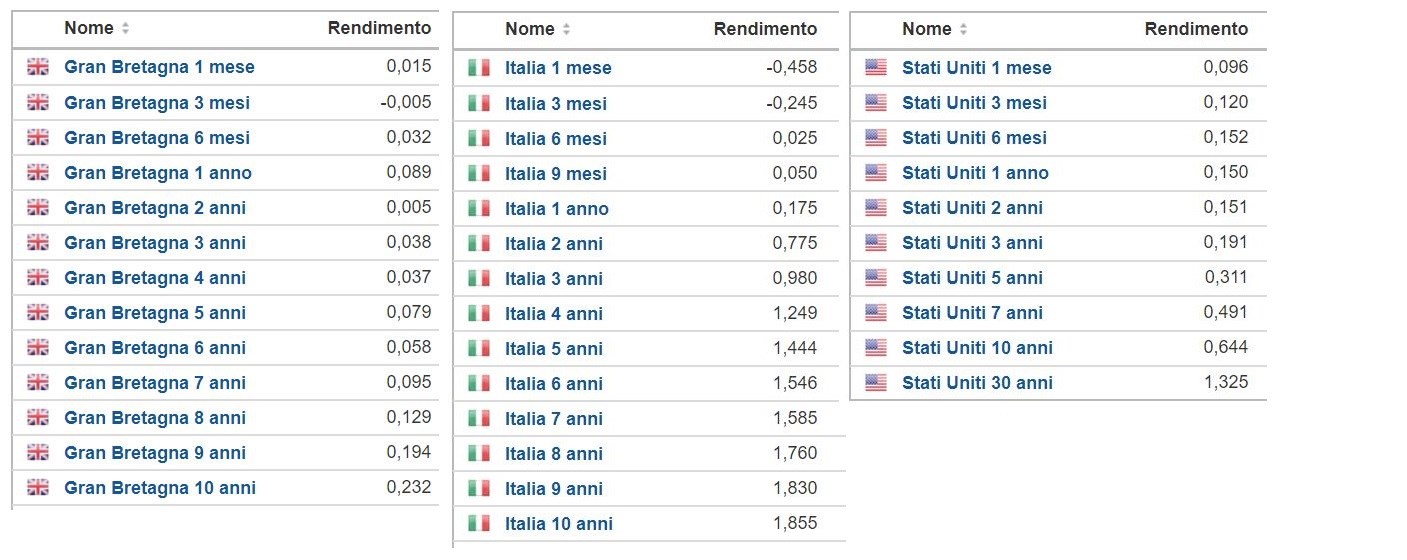Click Italian flag icon beside Italia 5 anni
This screenshot has height=560, width=1407.
479,349
